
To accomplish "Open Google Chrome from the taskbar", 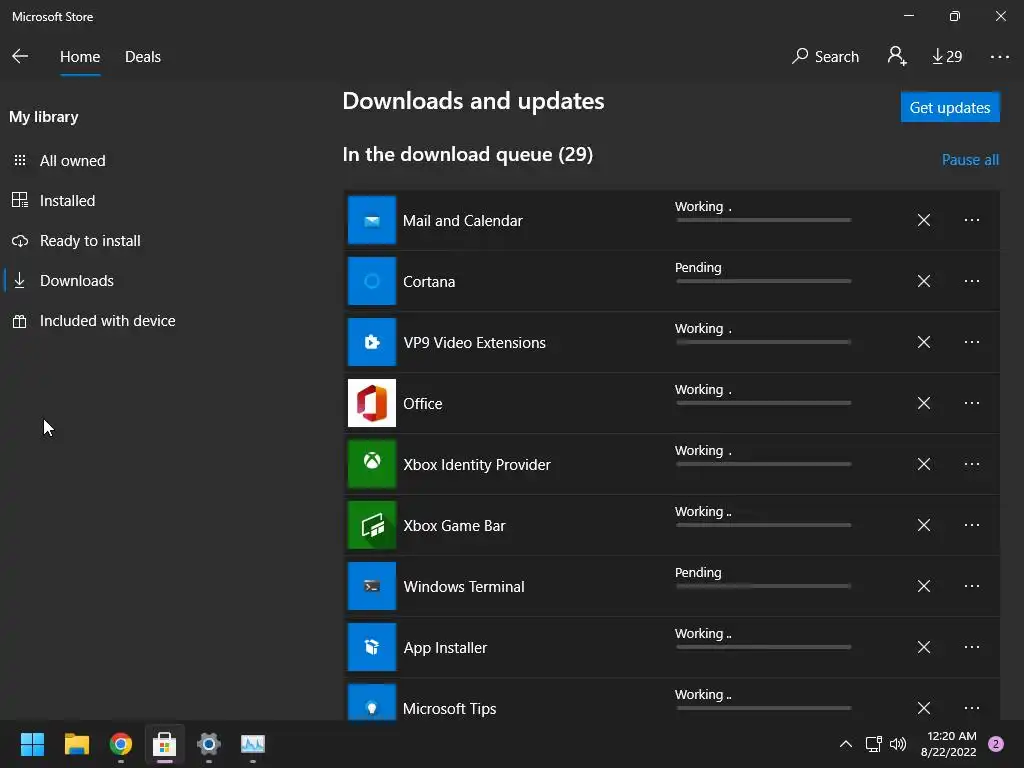I will pos(121,744).
